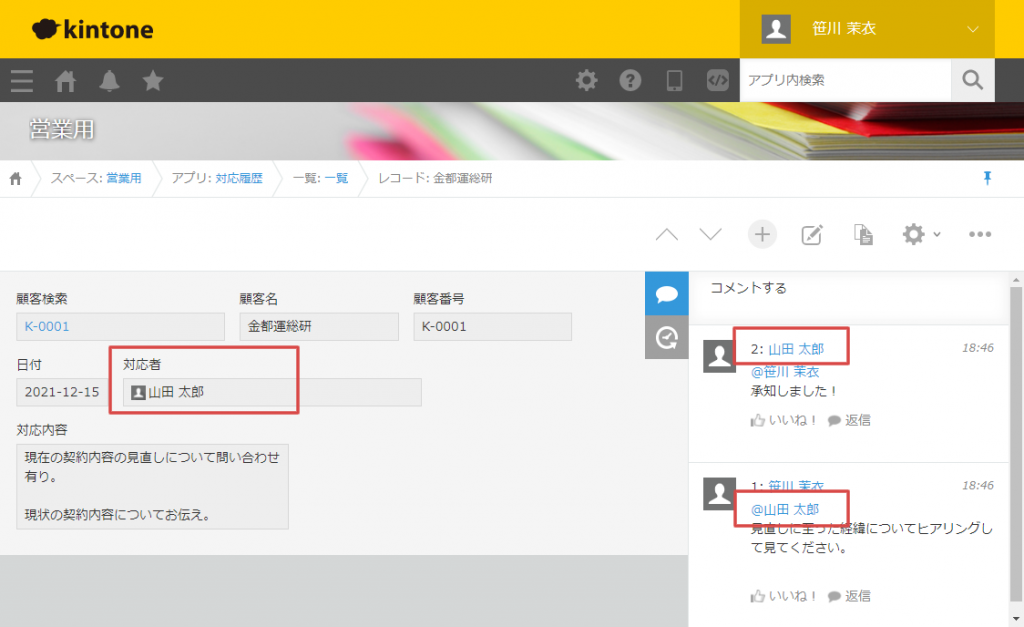1024x627 pixels.
Task: Click the 対応内容 text content box
Action: [x=152, y=487]
